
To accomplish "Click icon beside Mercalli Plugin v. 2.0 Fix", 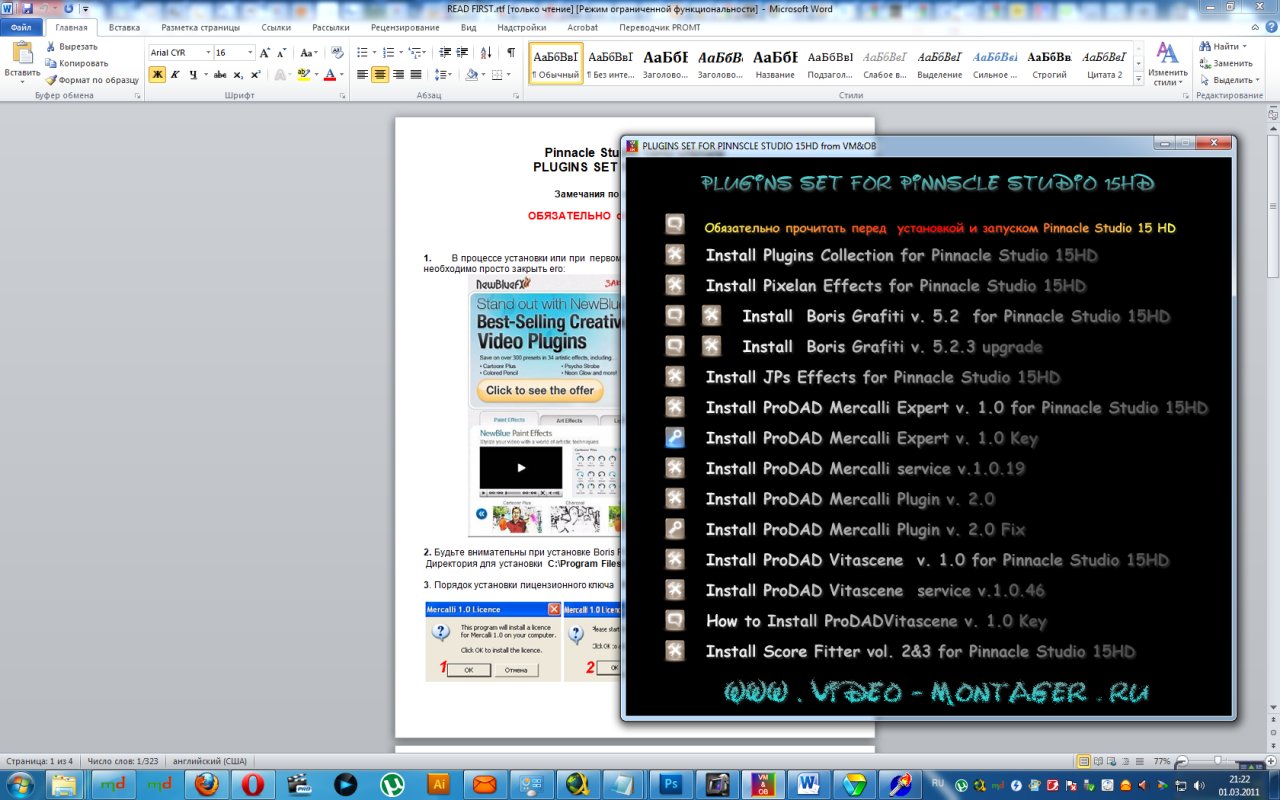I will [x=675, y=529].
